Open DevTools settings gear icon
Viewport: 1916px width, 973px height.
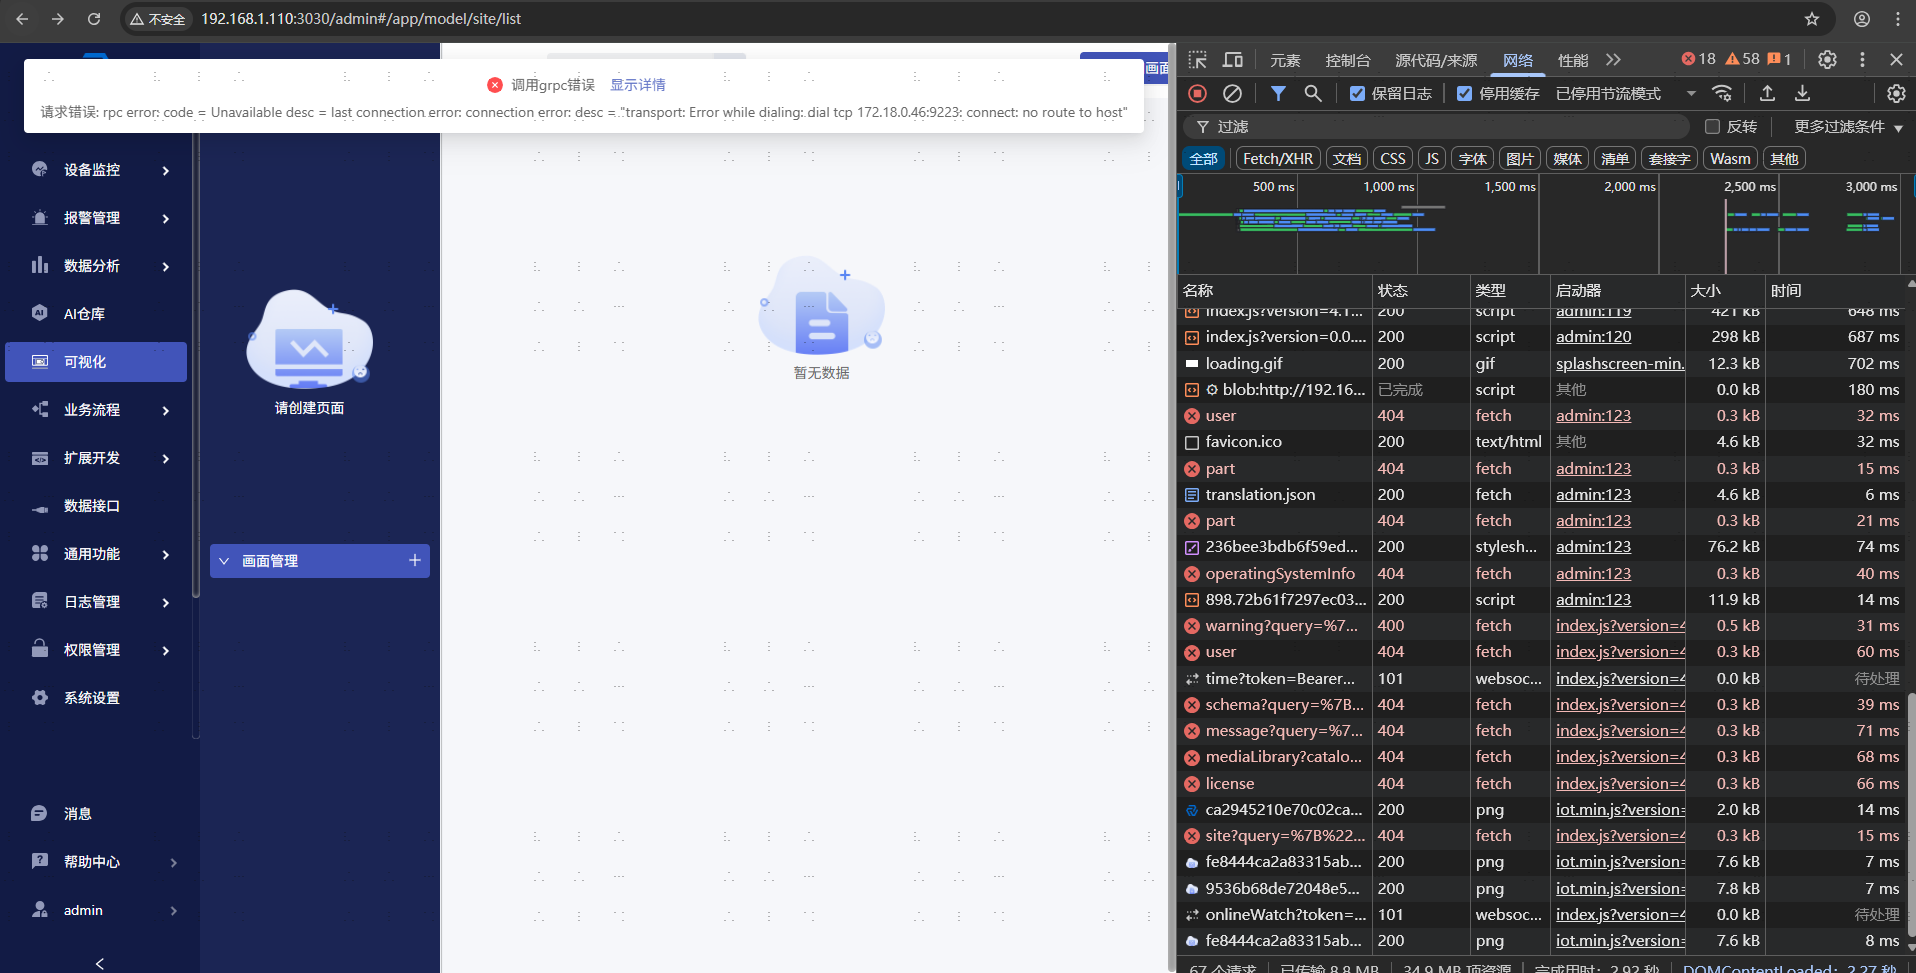point(1827,60)
